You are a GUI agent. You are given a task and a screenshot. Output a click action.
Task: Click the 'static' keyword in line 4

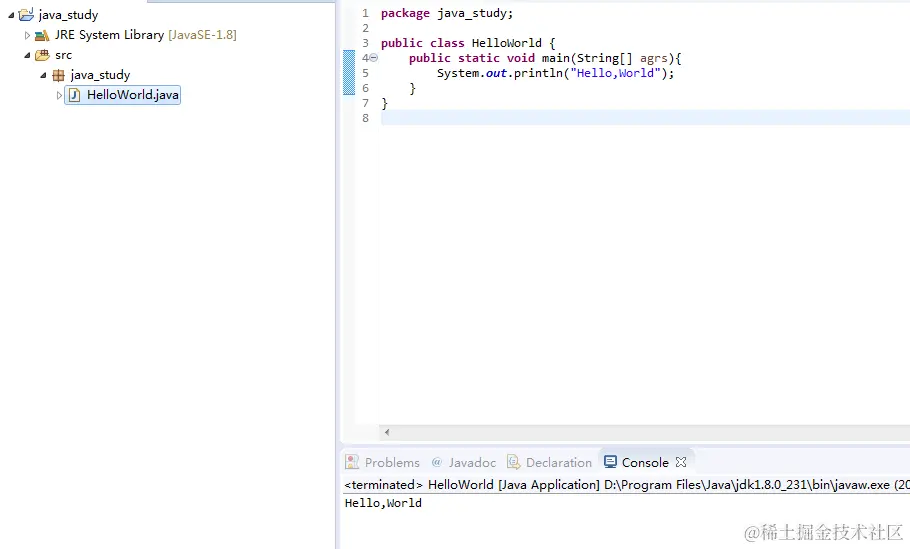tap(479, 58)
